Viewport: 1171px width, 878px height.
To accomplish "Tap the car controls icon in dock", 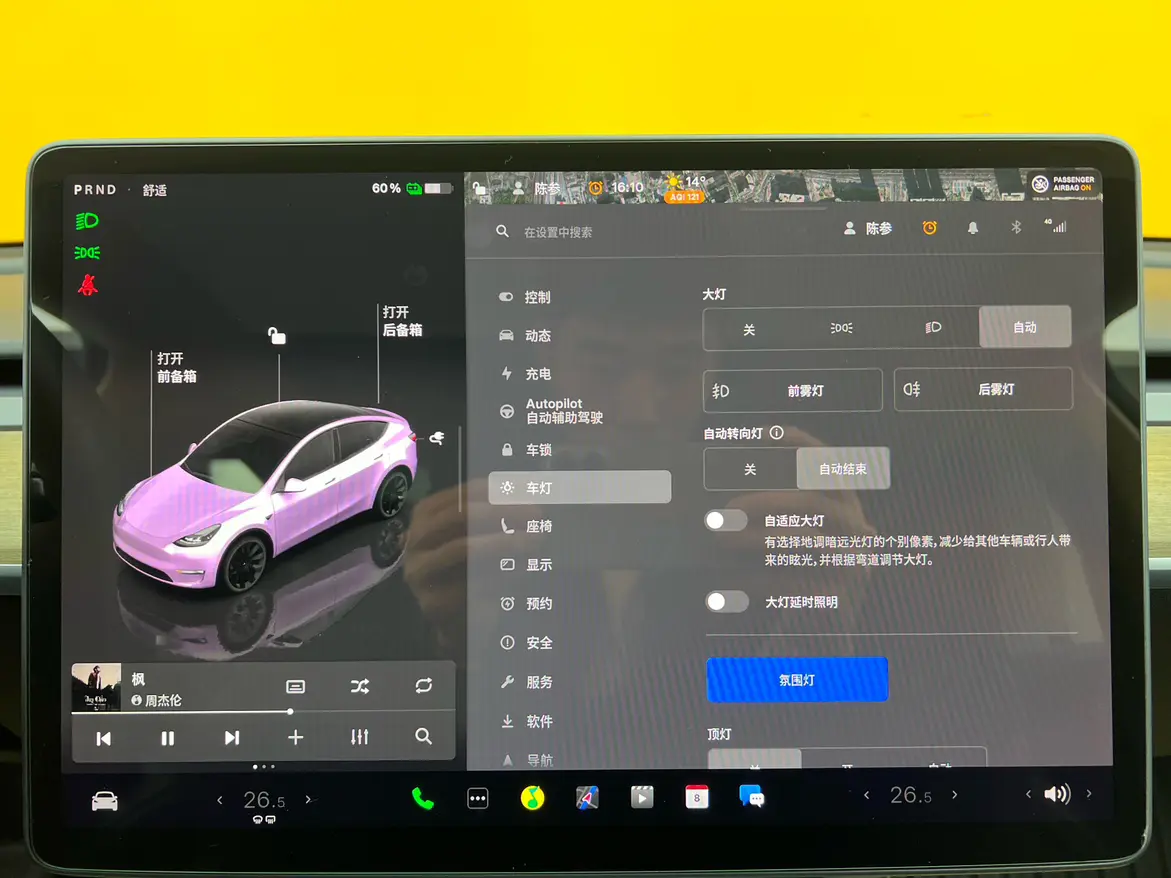I will click(105, 800).
